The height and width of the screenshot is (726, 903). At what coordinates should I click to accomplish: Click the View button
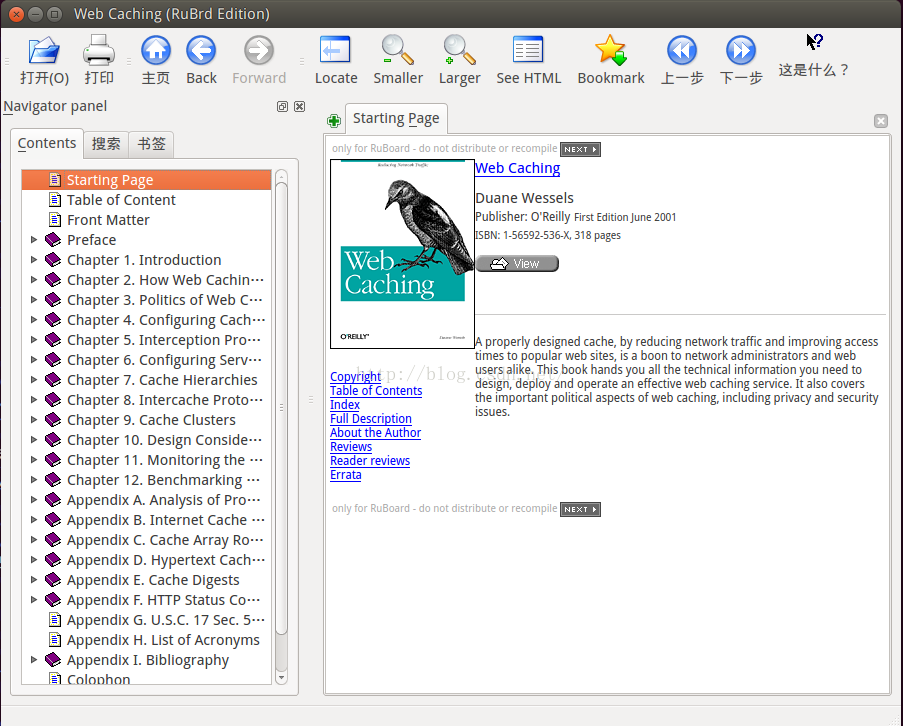click(x=517, y=264)
